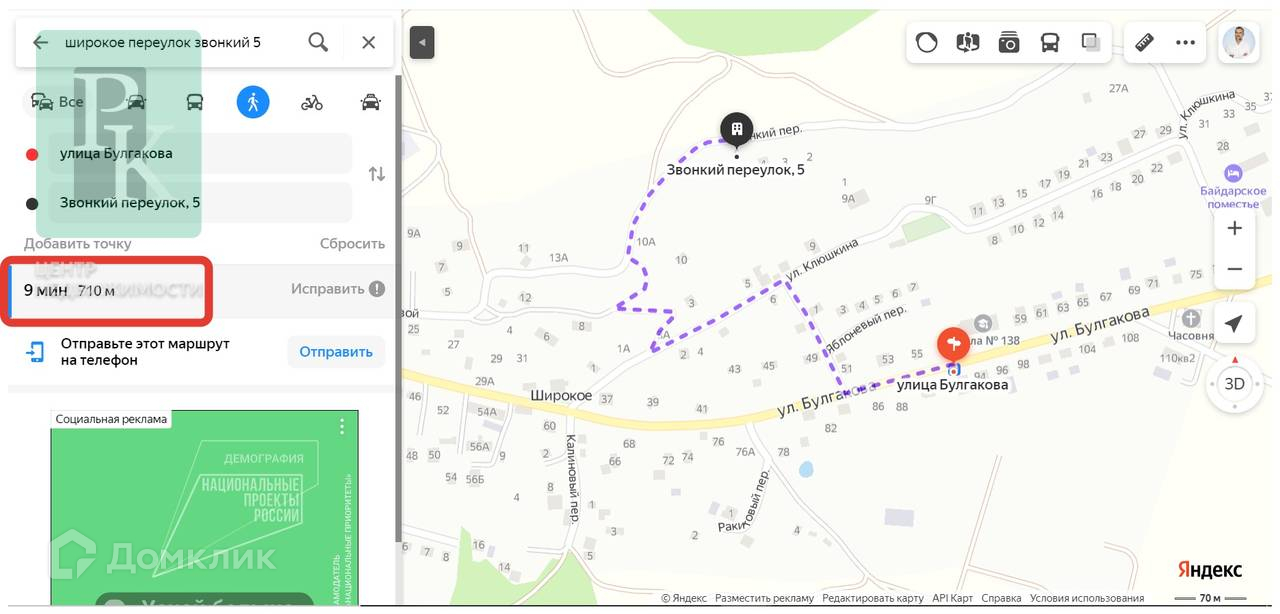Edit the destination 'Звонкий переулок, 5' field
The image size is (1280, 614).
coord(200,203)
